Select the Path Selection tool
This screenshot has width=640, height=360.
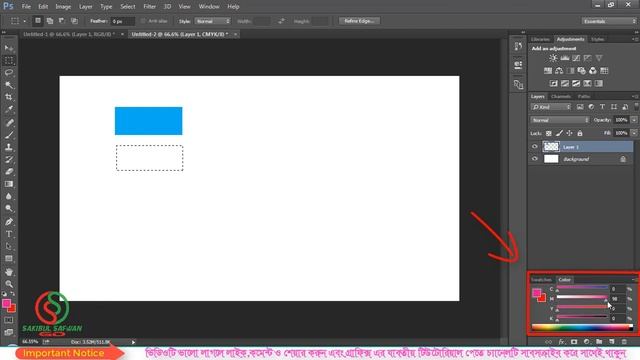(x=9, y=247)
